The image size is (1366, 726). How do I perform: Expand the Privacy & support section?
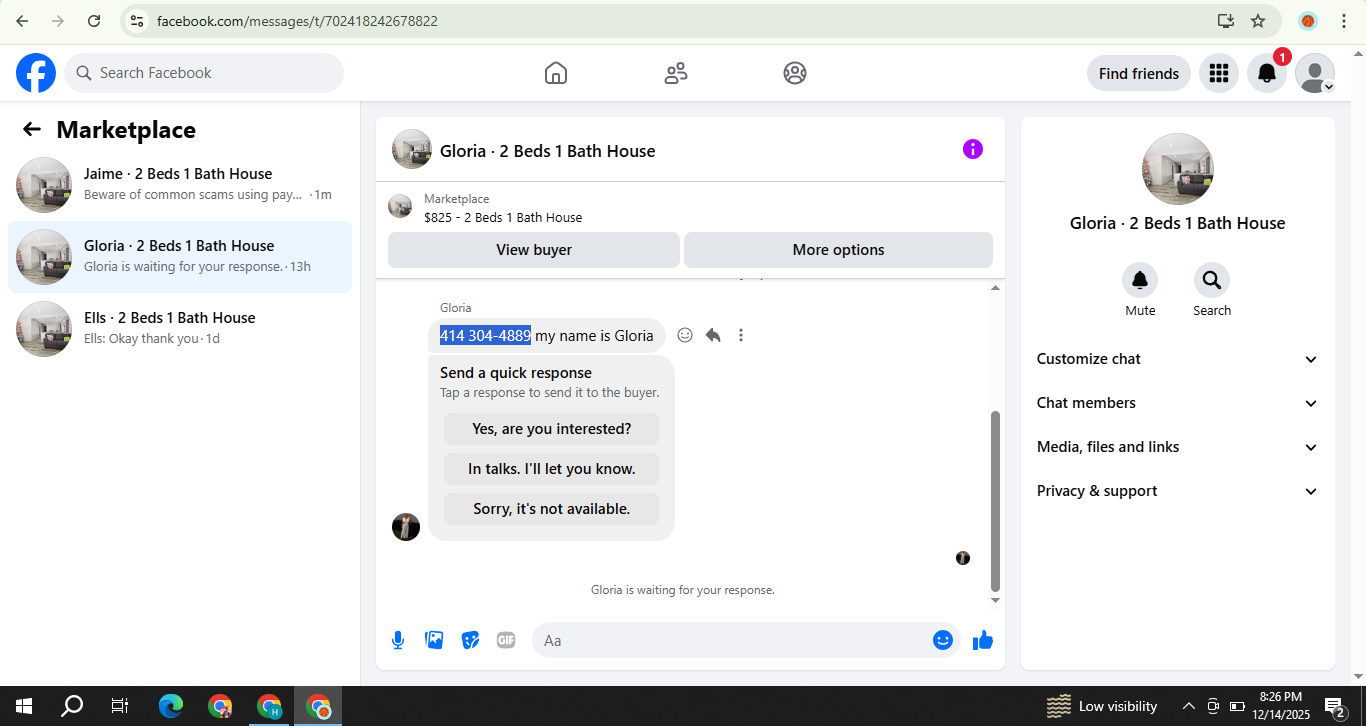point(1178,491)
